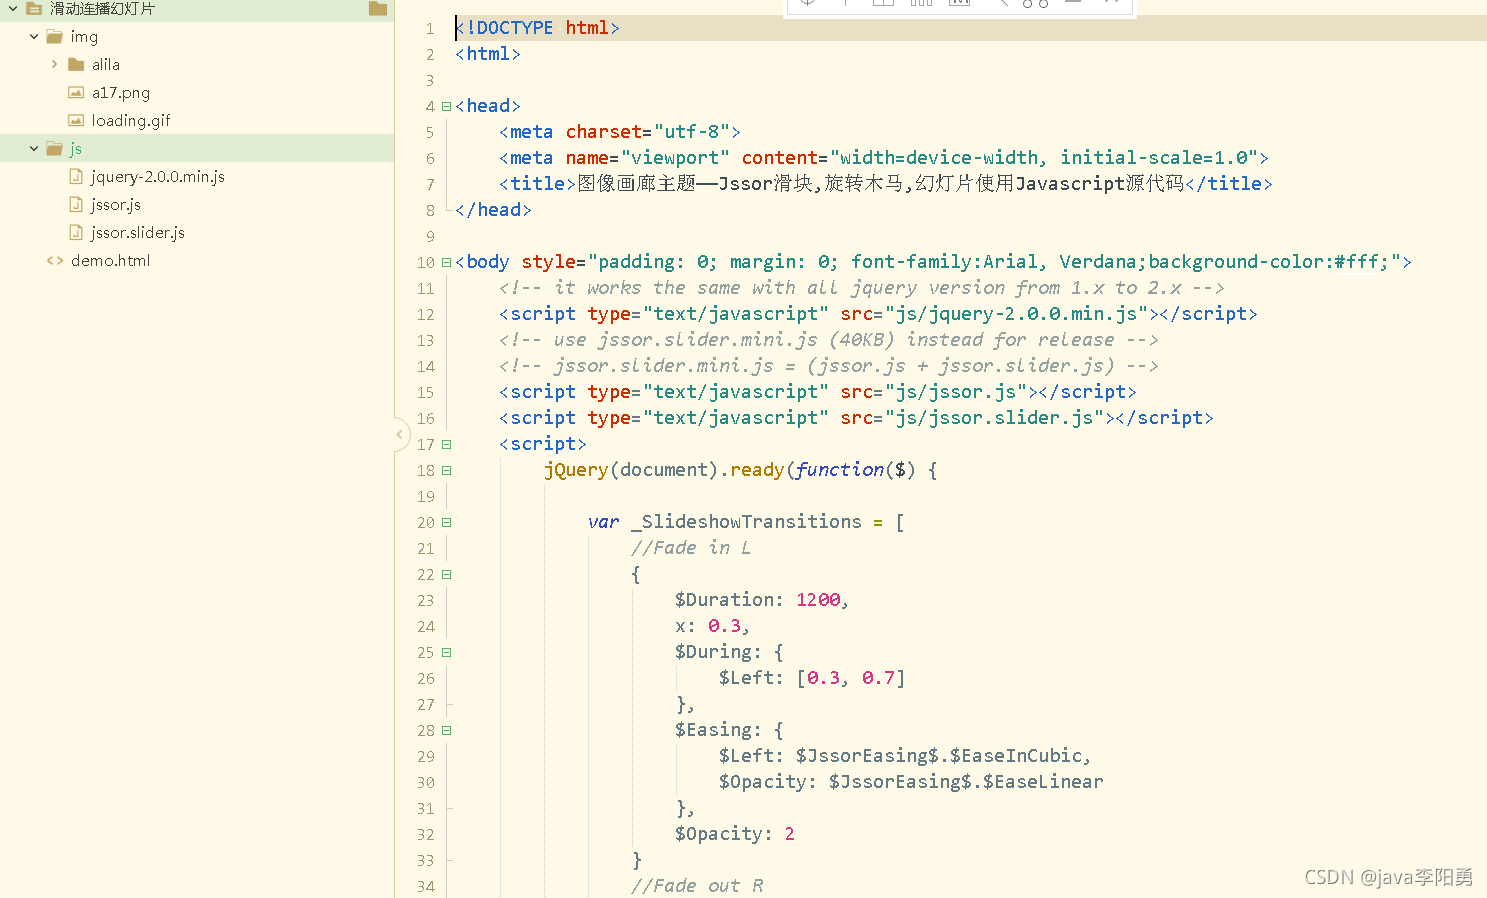
Task: Click the jquery-2.0.0.min.js file icon
Action: click(76, 176)
